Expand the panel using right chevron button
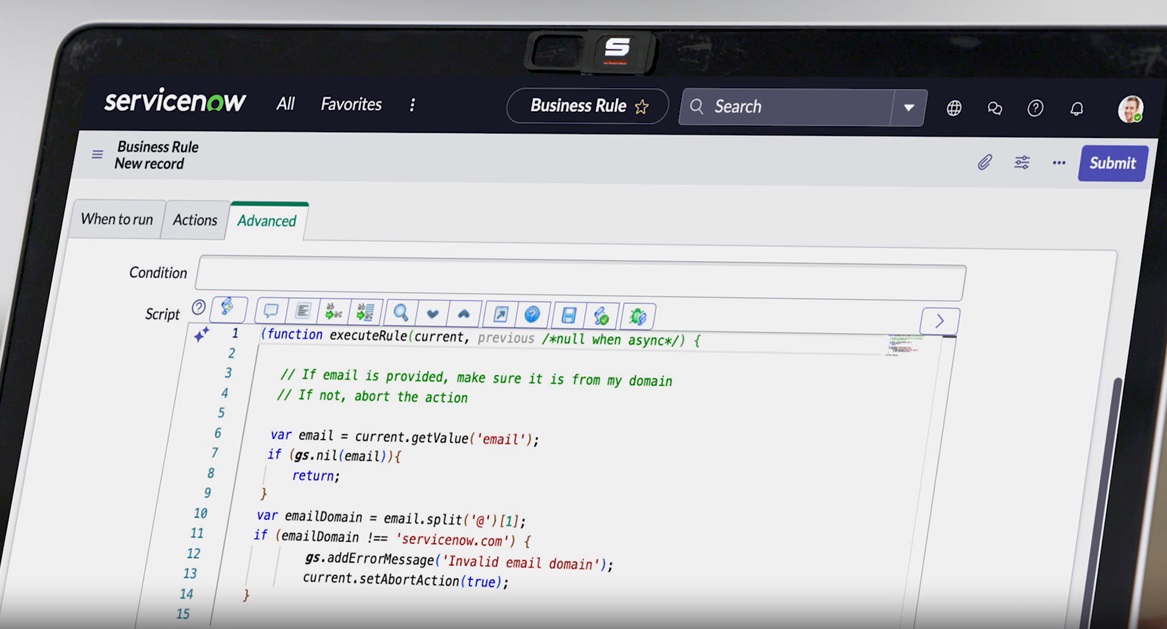The width and height of the screenshot is (1167, 629). (939, 321)
